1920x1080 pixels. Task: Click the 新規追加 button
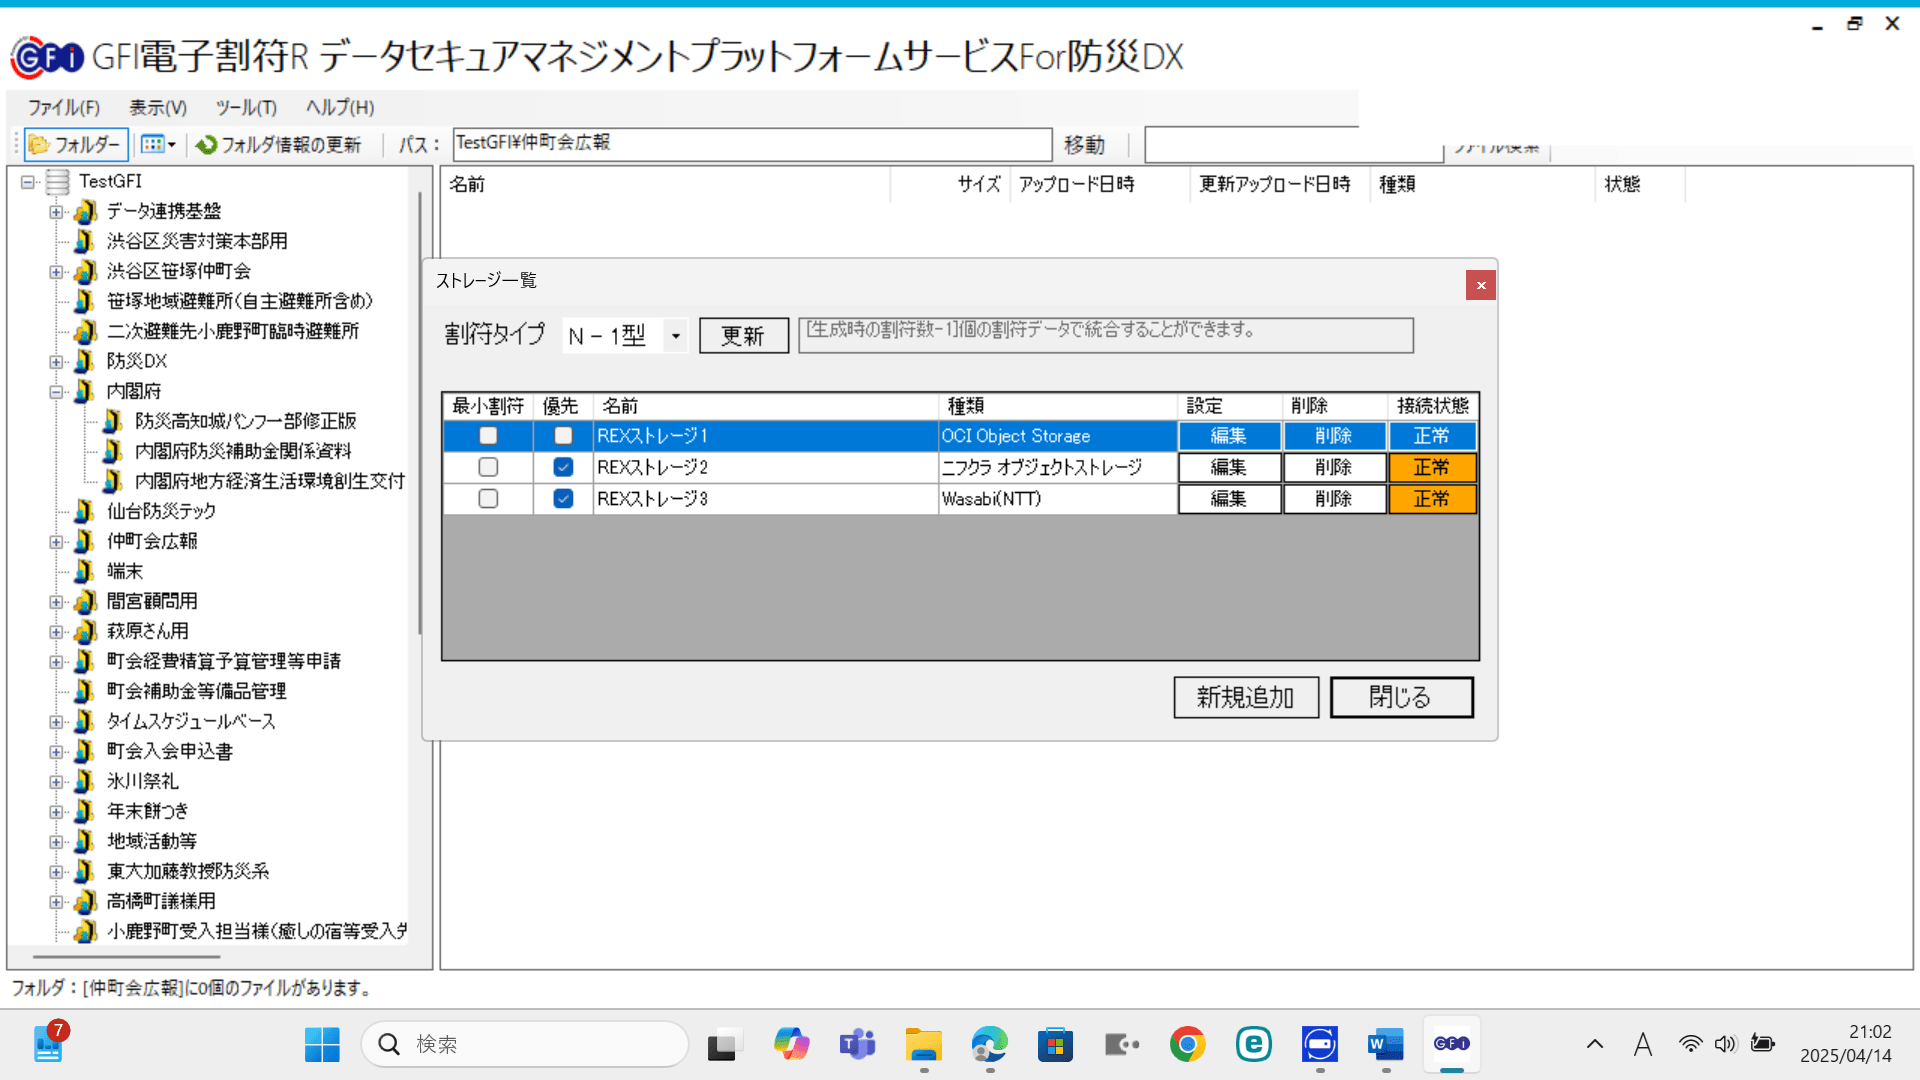(x=1245, y=697)
